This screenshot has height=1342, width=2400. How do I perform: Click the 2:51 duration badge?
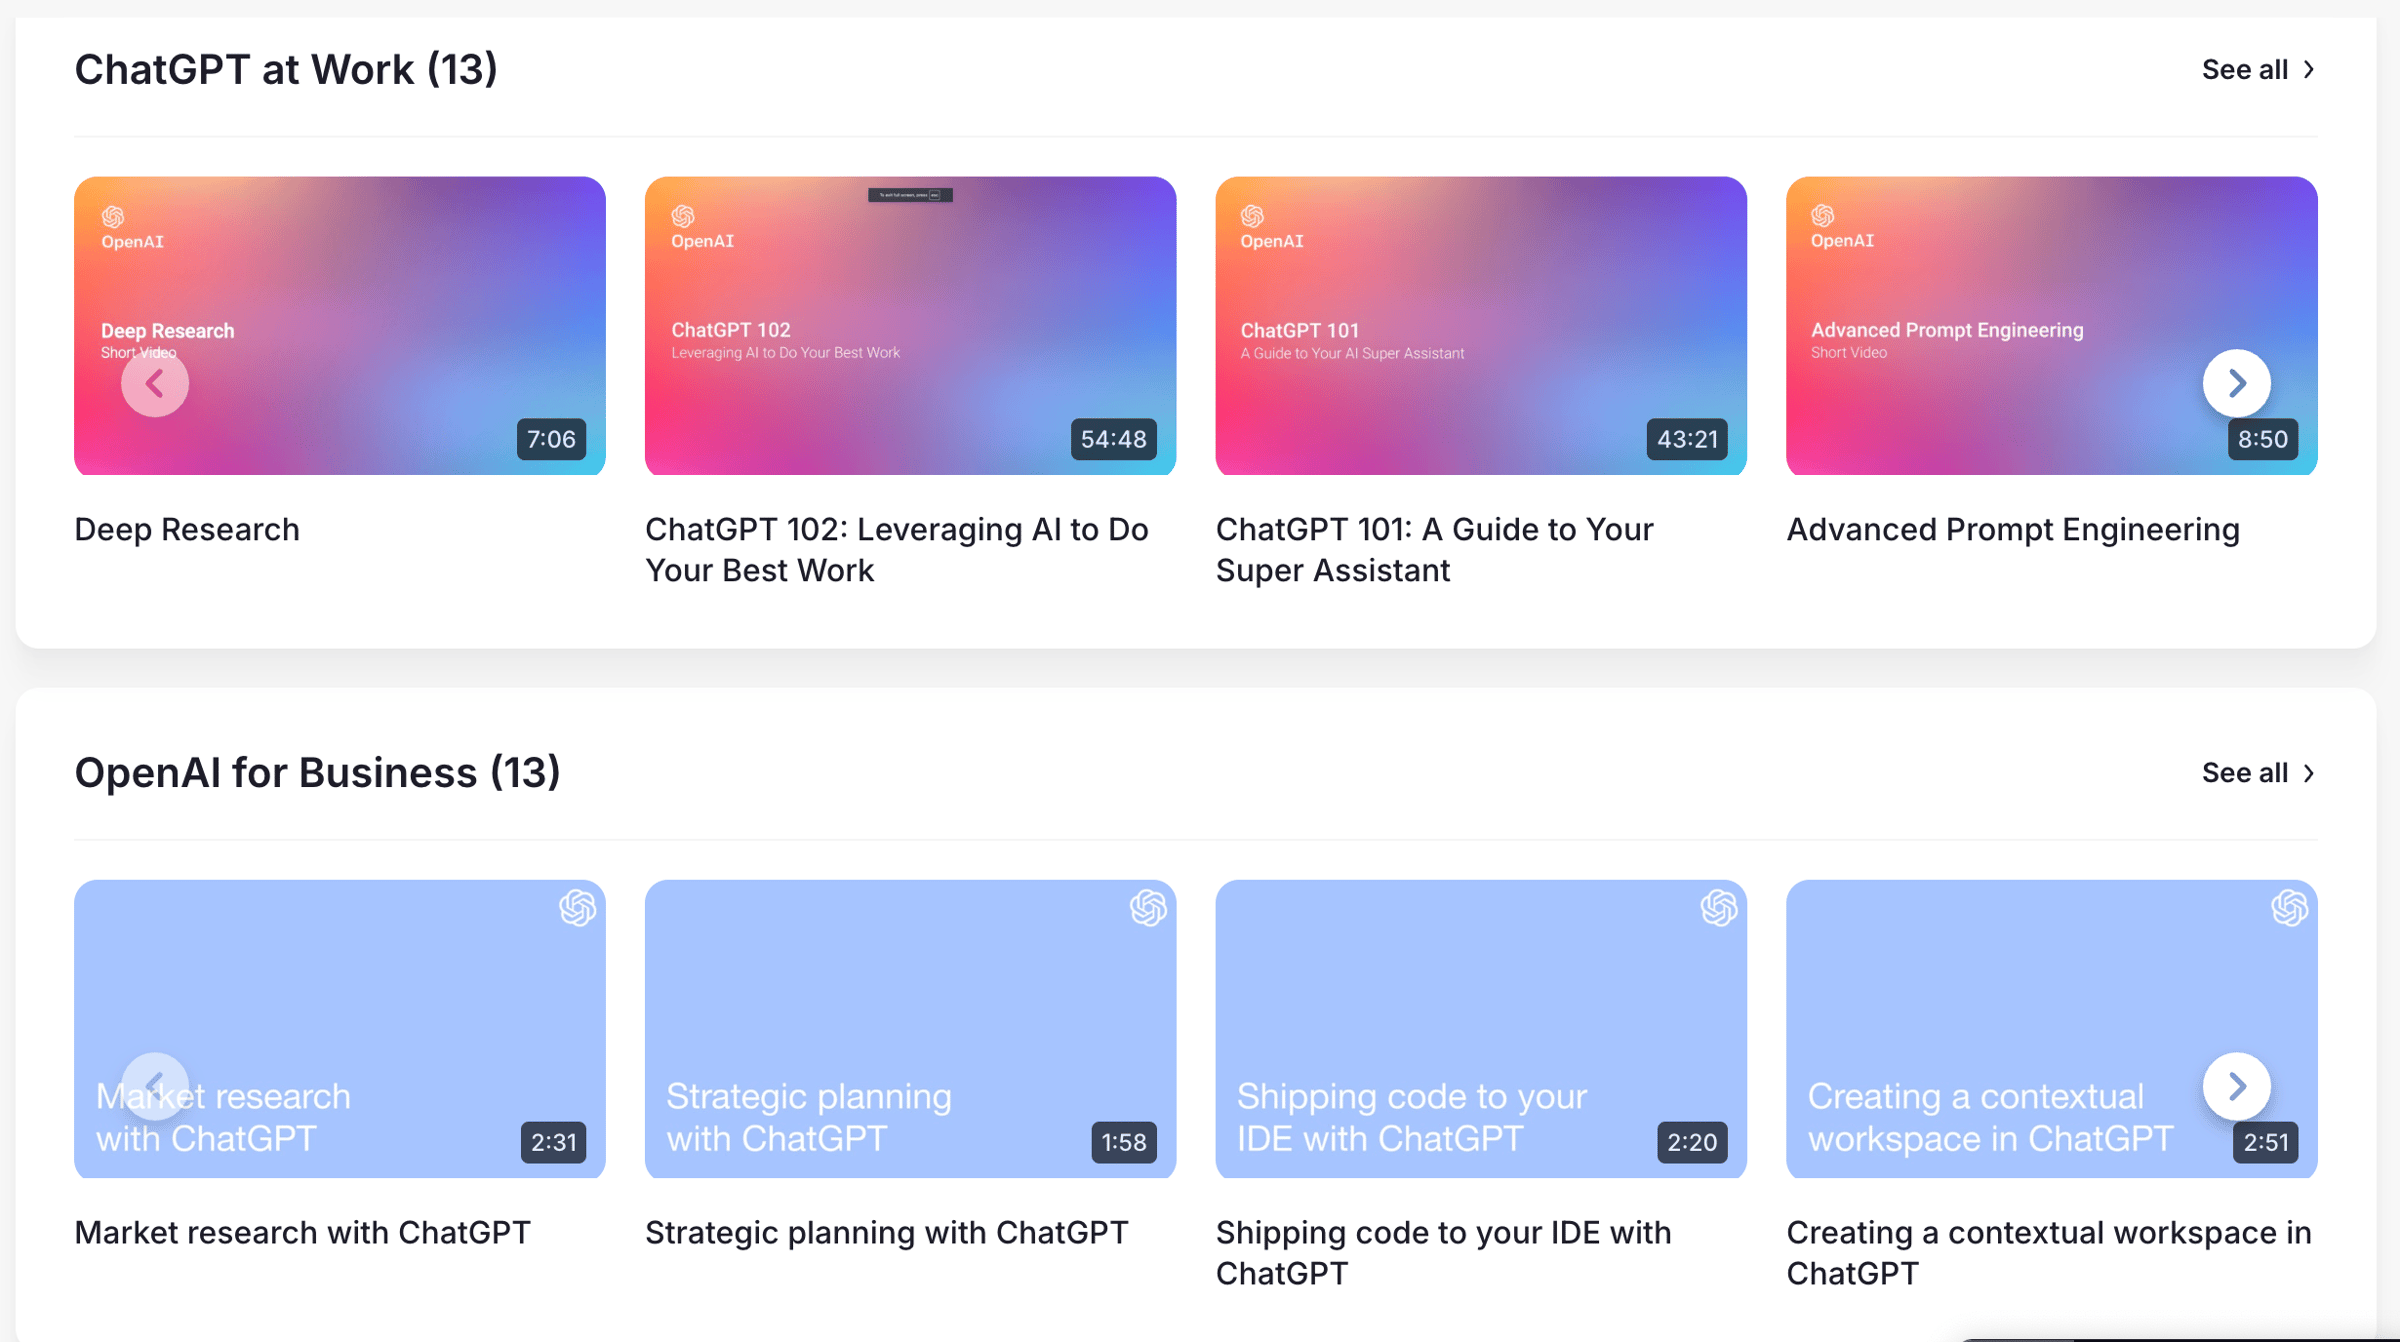(2265, 1142)
